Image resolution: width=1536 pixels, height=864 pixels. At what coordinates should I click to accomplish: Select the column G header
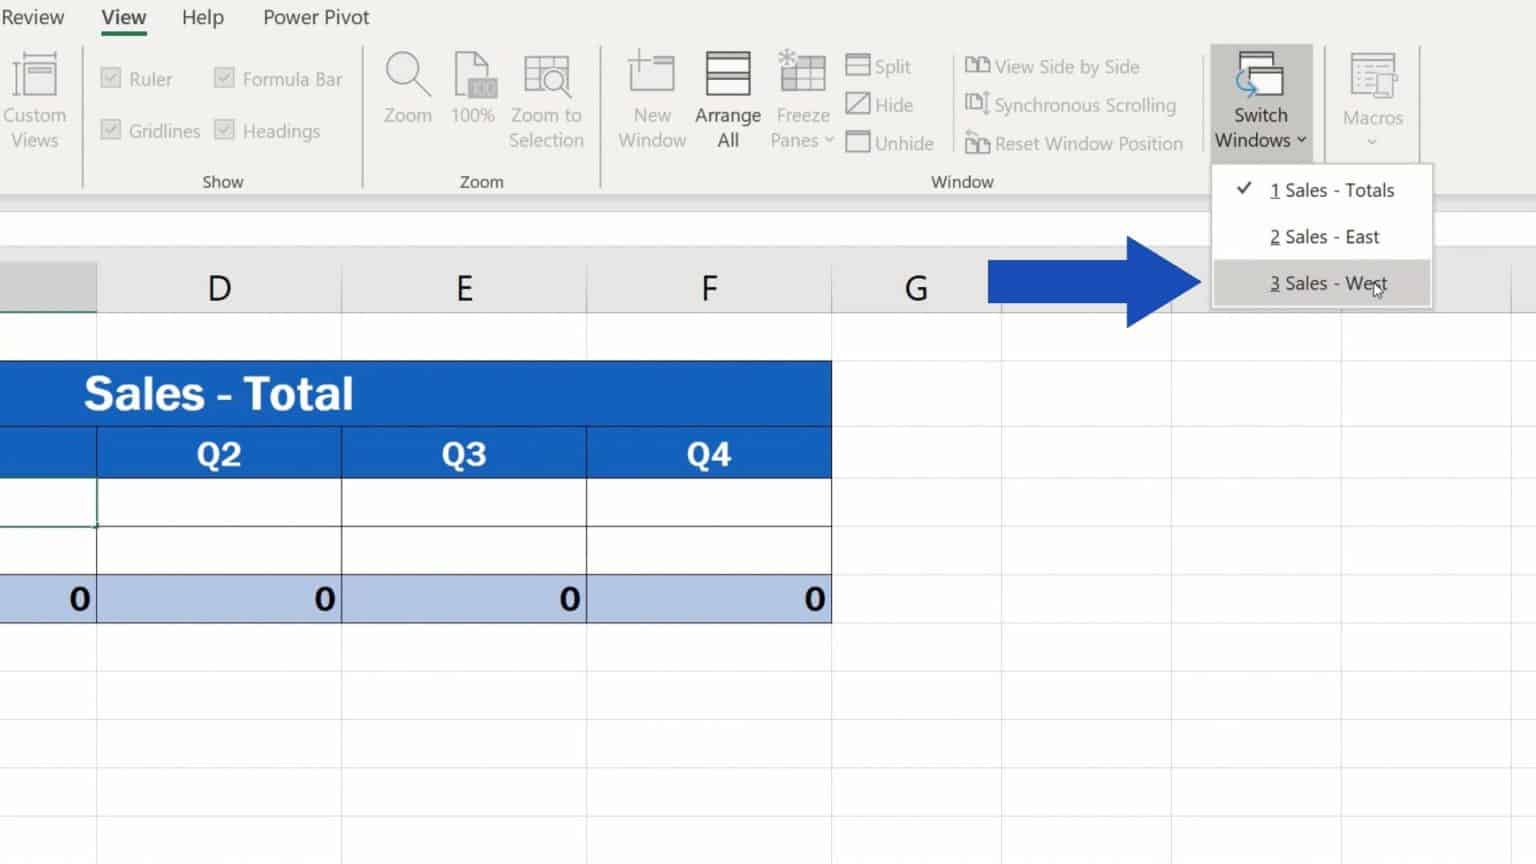[915, 287]
